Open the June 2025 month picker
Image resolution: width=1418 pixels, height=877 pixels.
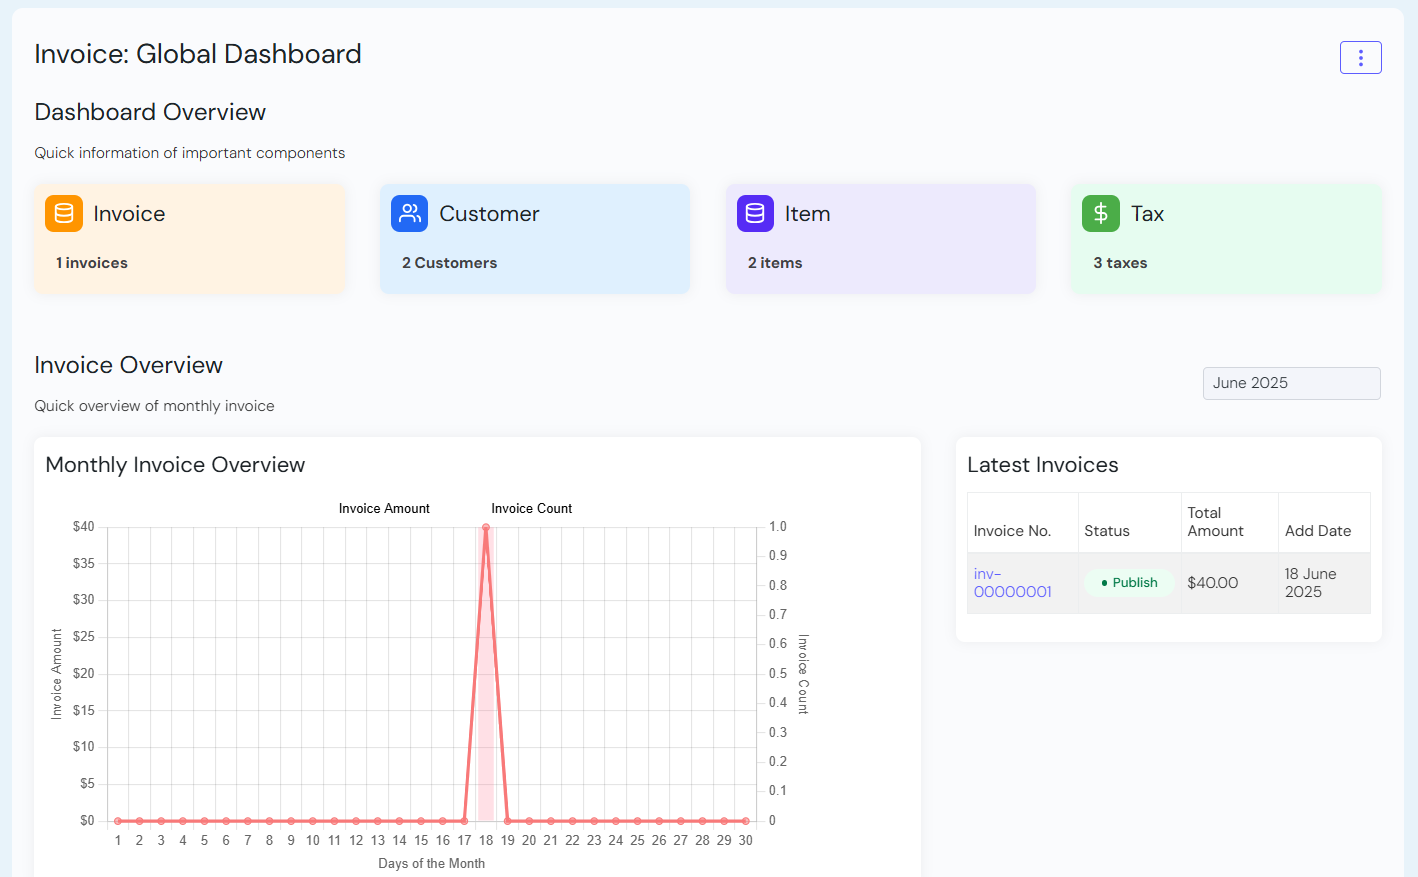click(x=1291, y=383)
